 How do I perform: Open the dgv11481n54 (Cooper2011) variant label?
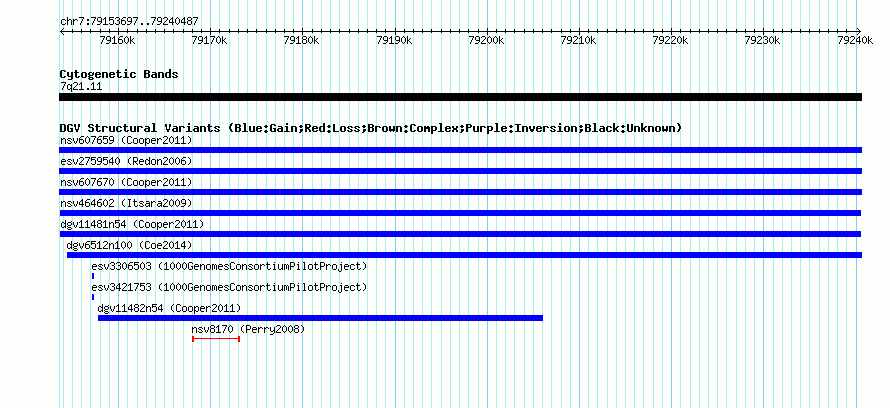tap(132, 224)
